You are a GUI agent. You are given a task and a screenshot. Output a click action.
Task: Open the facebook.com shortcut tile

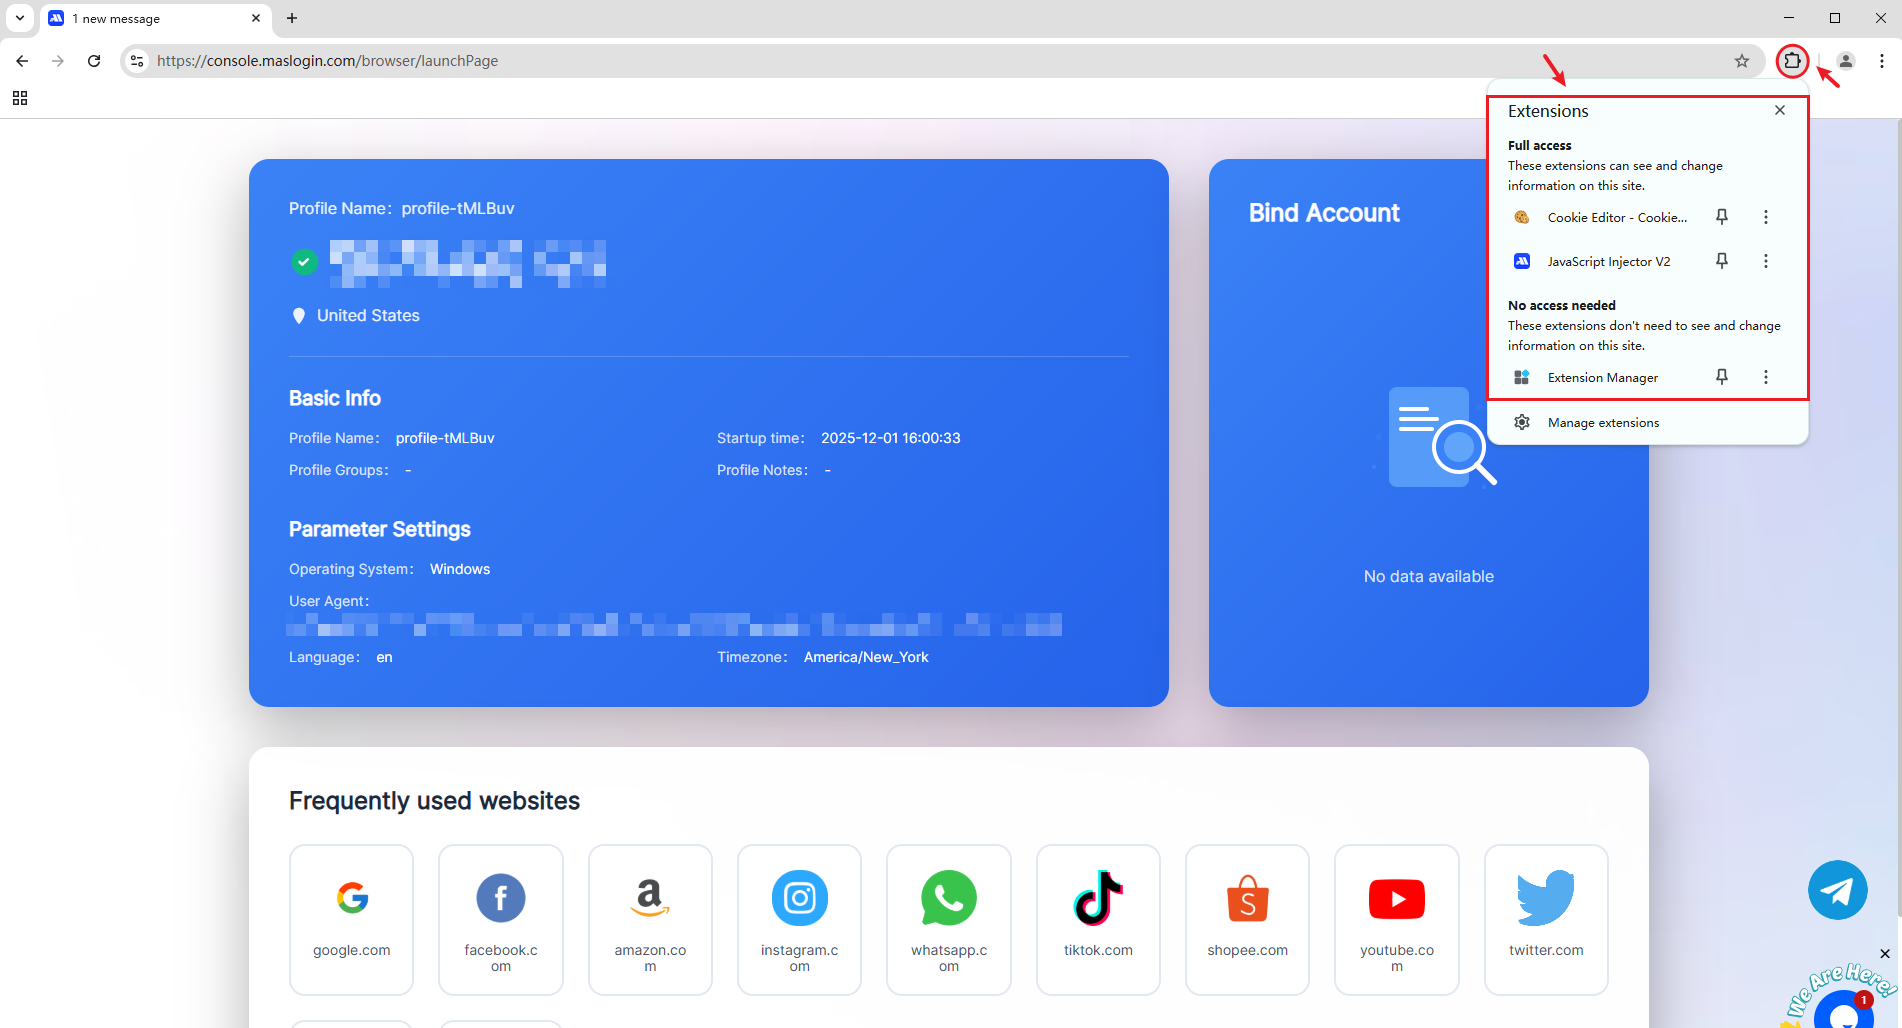point(500,919)
